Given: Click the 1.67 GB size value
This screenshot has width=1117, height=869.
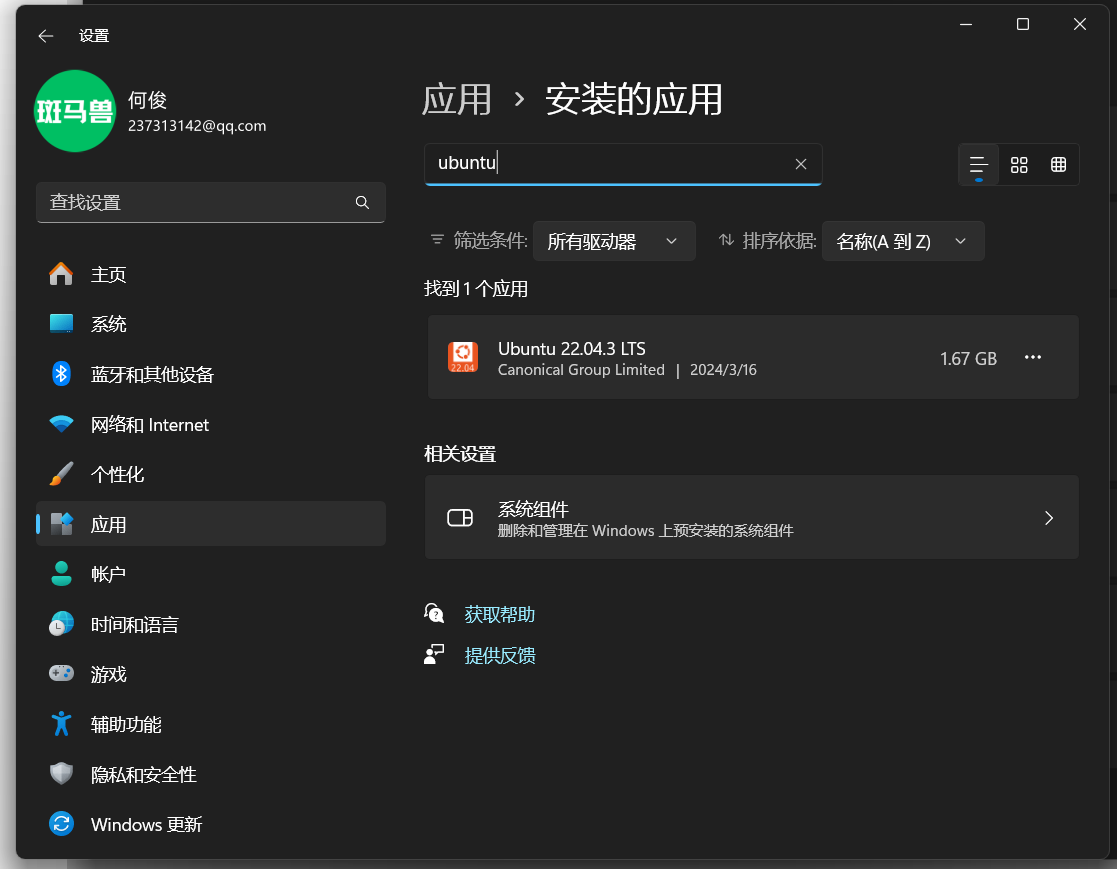Looking at the screenshot, I should coord(968,358).
